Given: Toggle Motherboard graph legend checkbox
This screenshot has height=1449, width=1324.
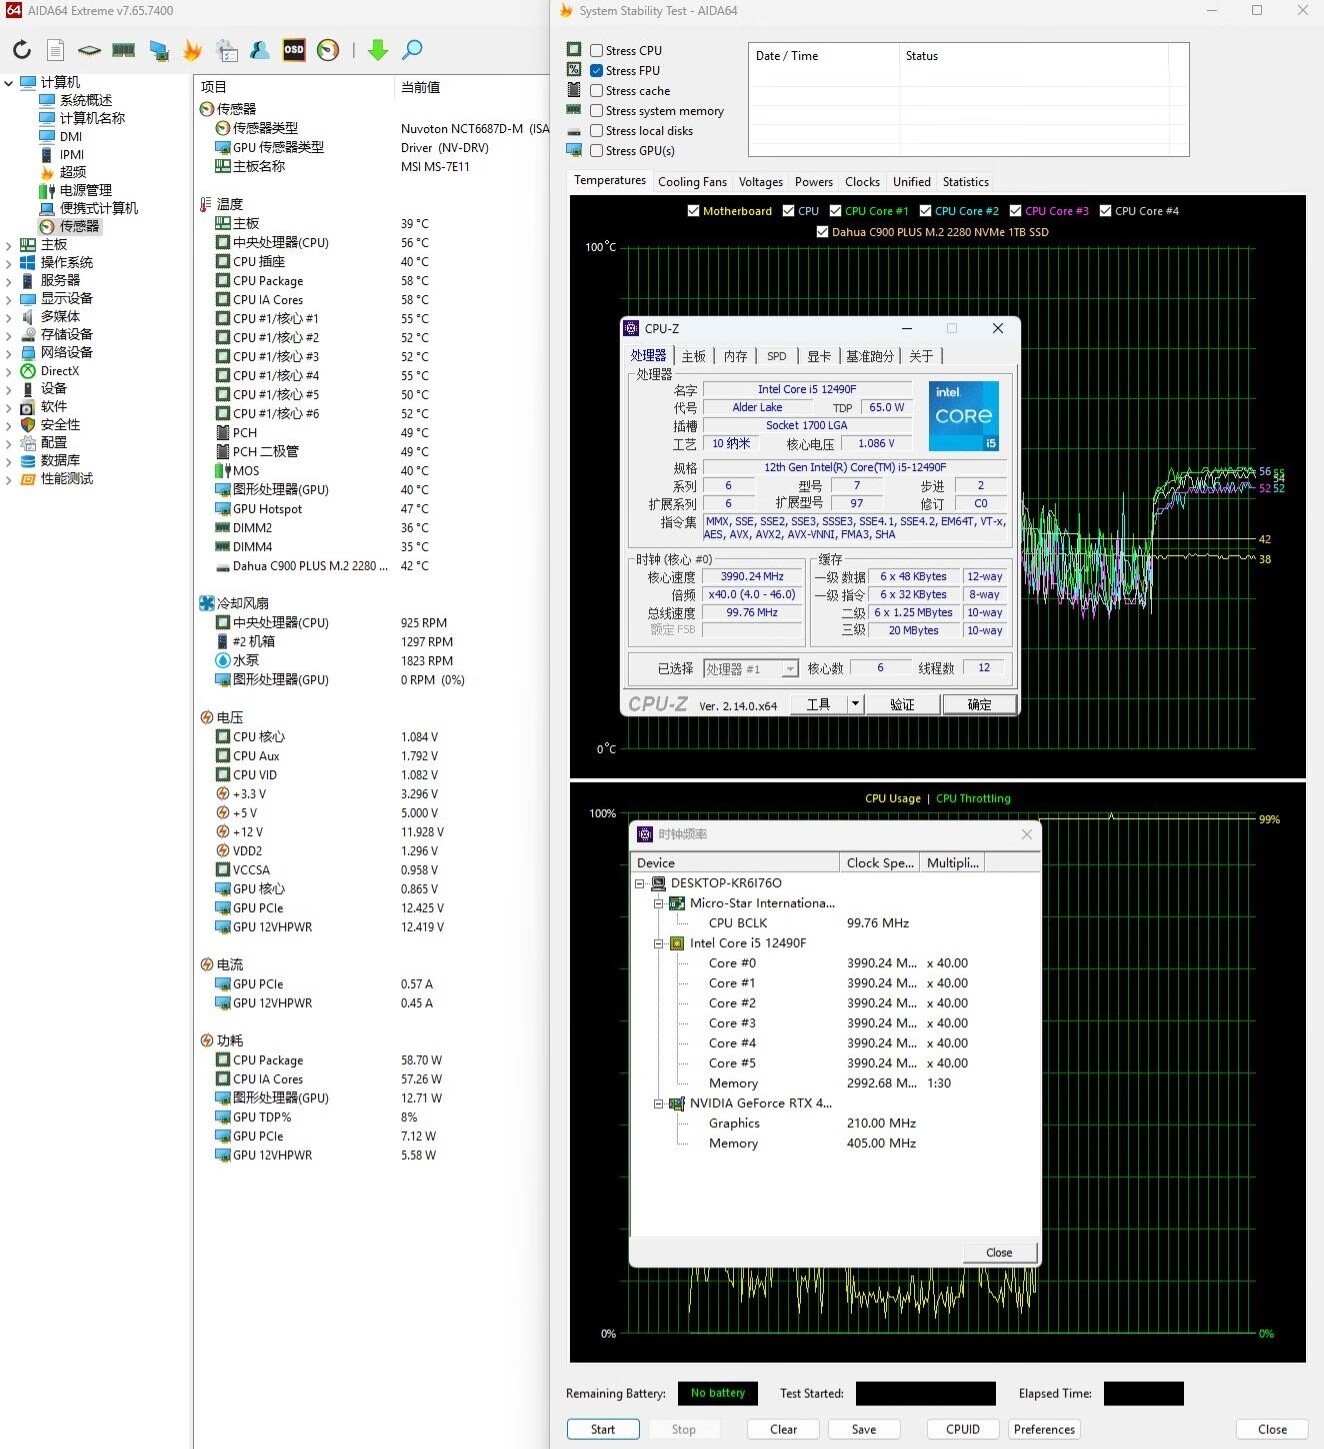Looking at the screenshot, I should pyautogui.click(x=693, y=211).
